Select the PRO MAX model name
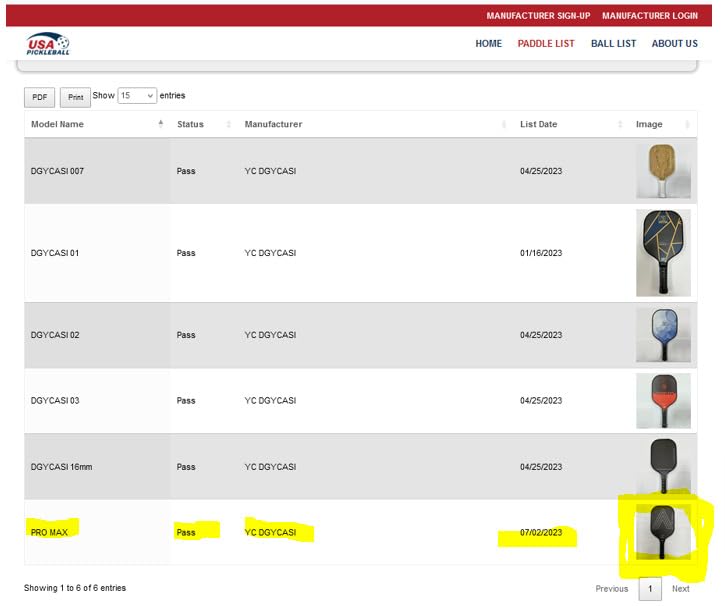This screenshot has height=606, width=725. coord(49,533)
